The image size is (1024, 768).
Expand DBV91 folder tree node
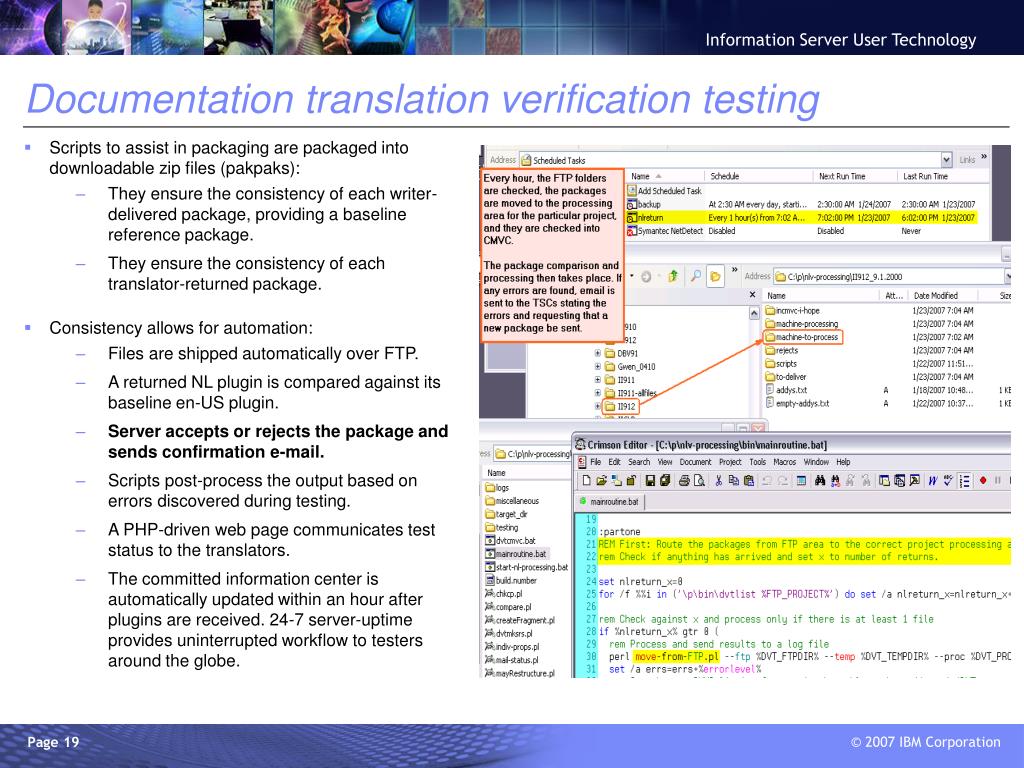[x=598, y=353]
